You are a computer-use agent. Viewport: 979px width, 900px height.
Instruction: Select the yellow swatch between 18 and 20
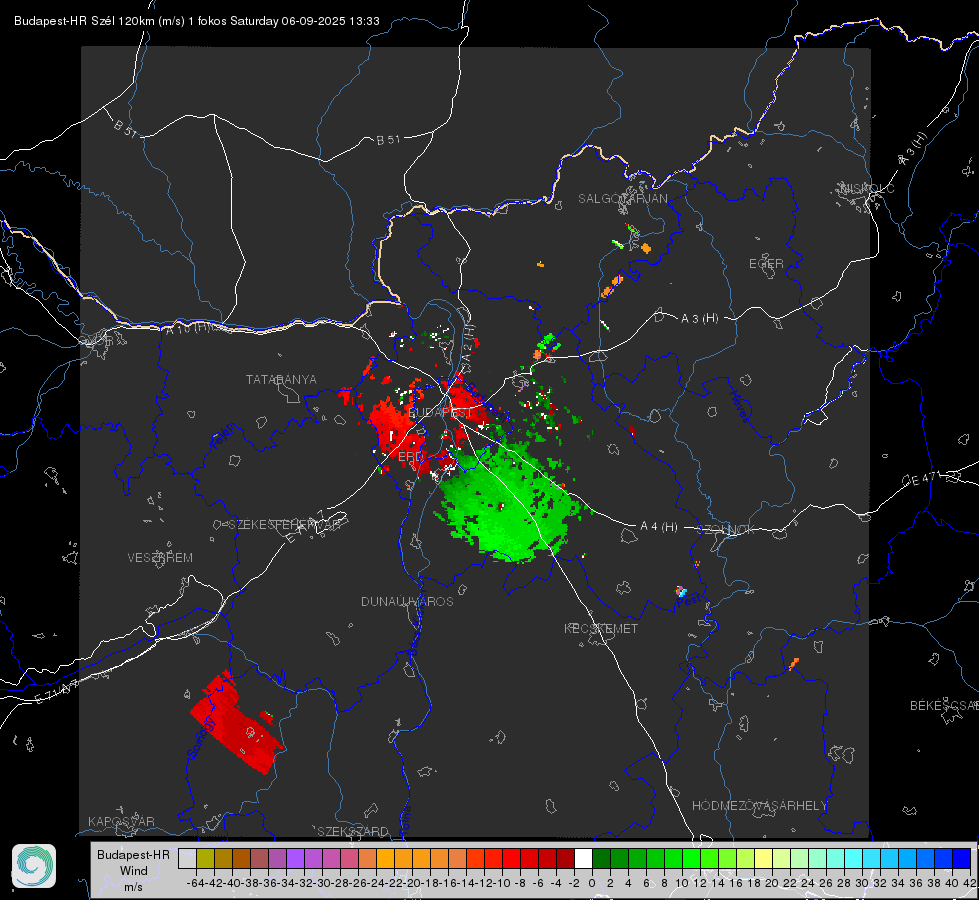pyautogui.click(x=763, y=858)
